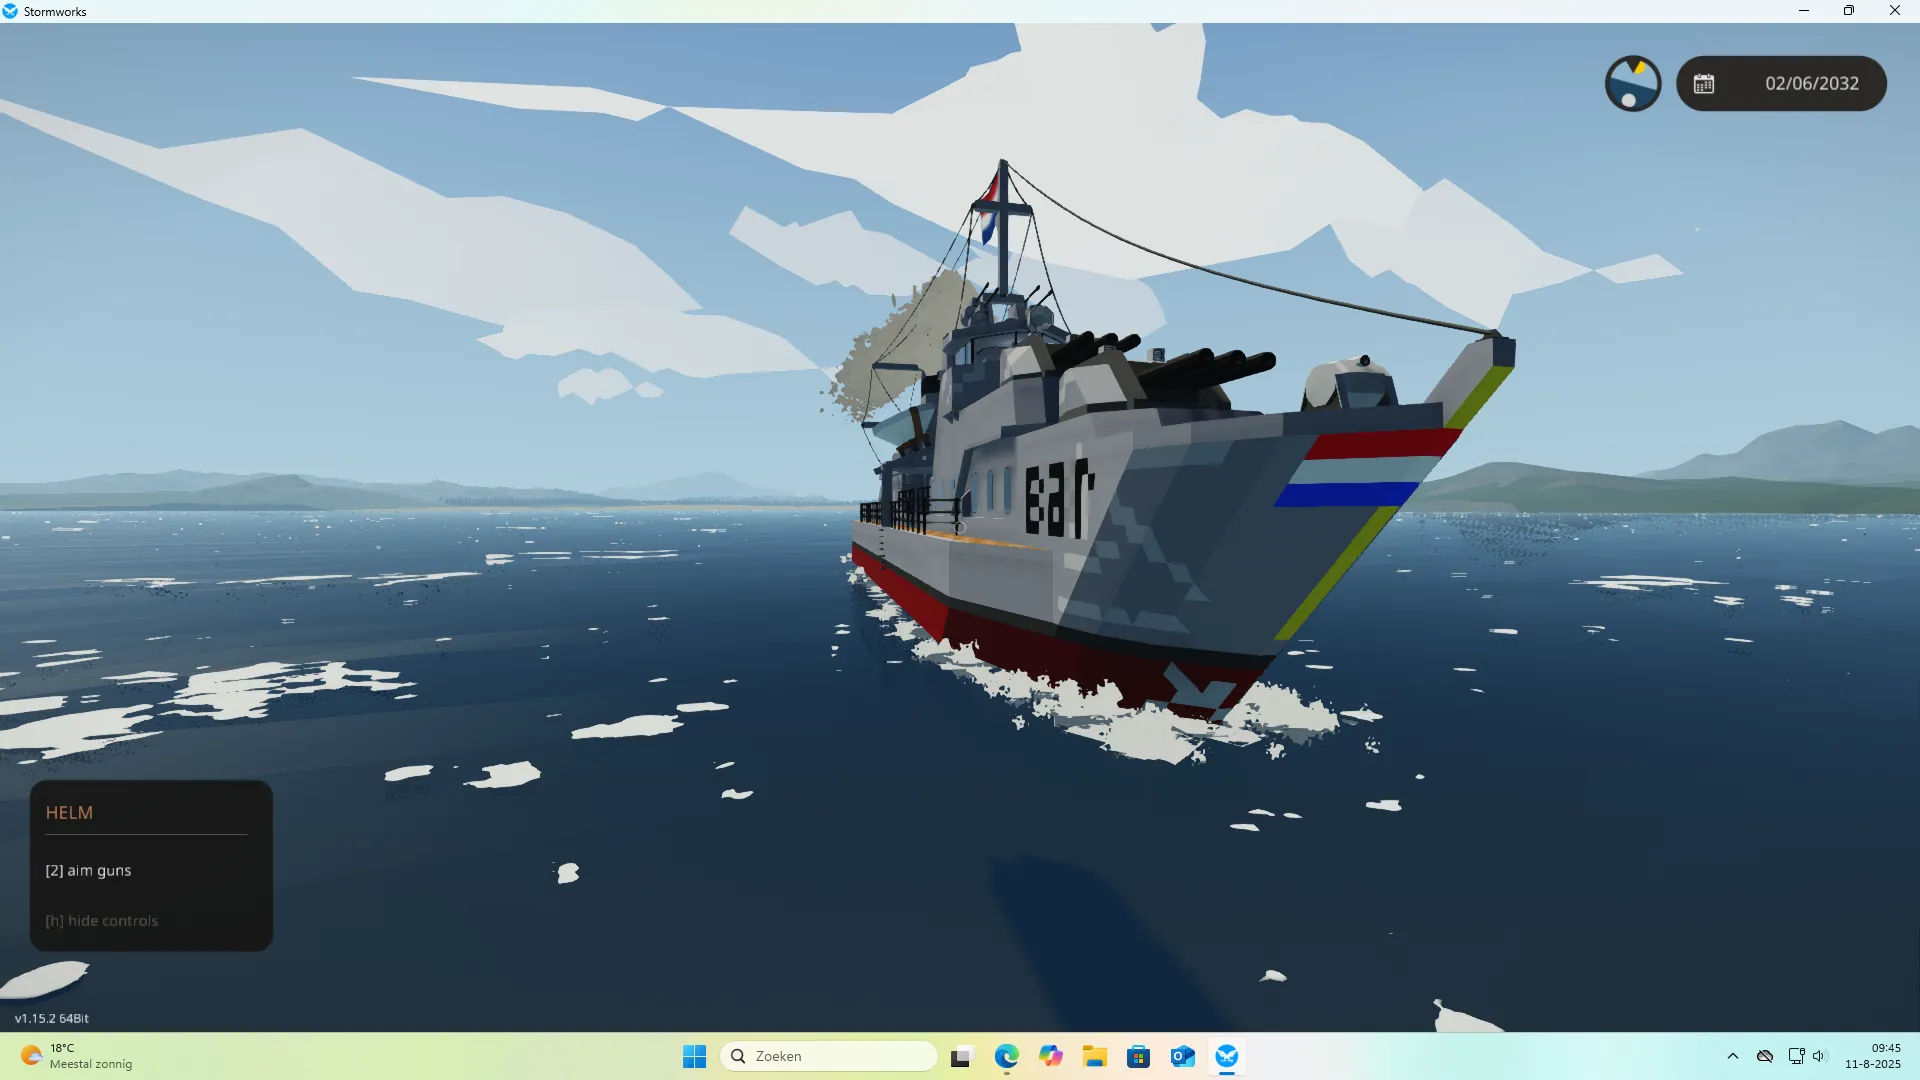Click the 02/06/2032 date display
Viewport: 1920px width, 1080px height.
(x=1811, y=84)
